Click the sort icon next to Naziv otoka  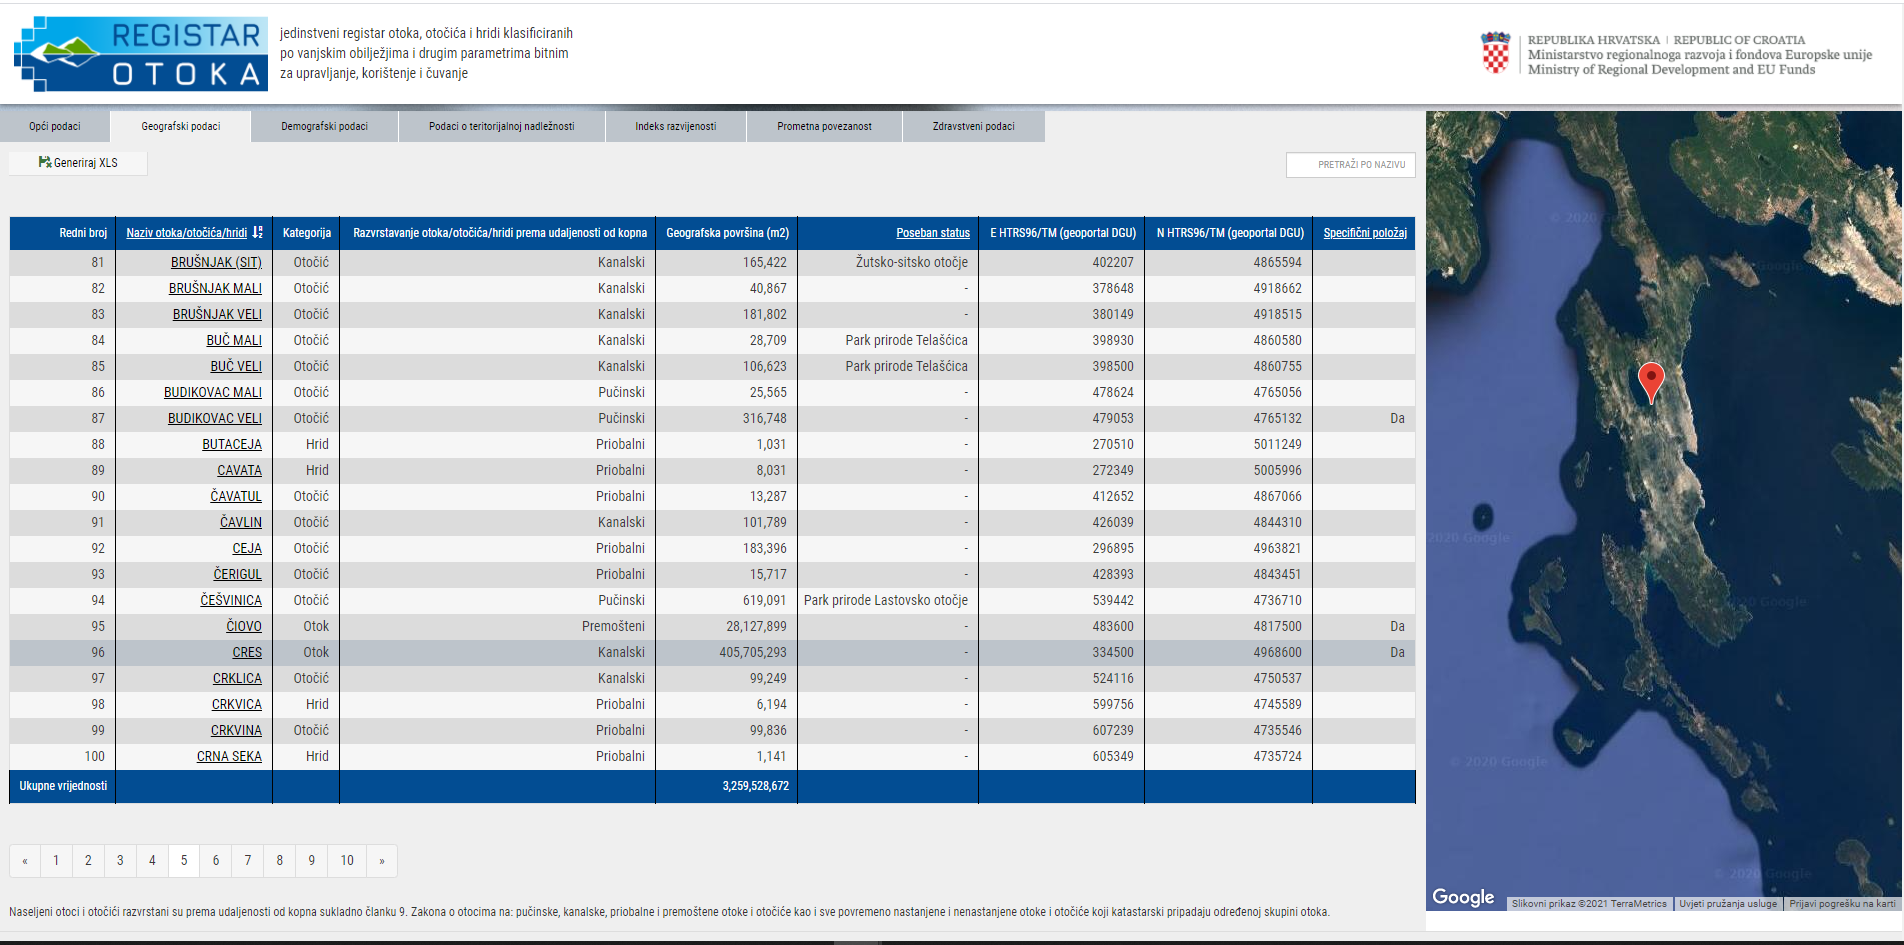point(258,232)
